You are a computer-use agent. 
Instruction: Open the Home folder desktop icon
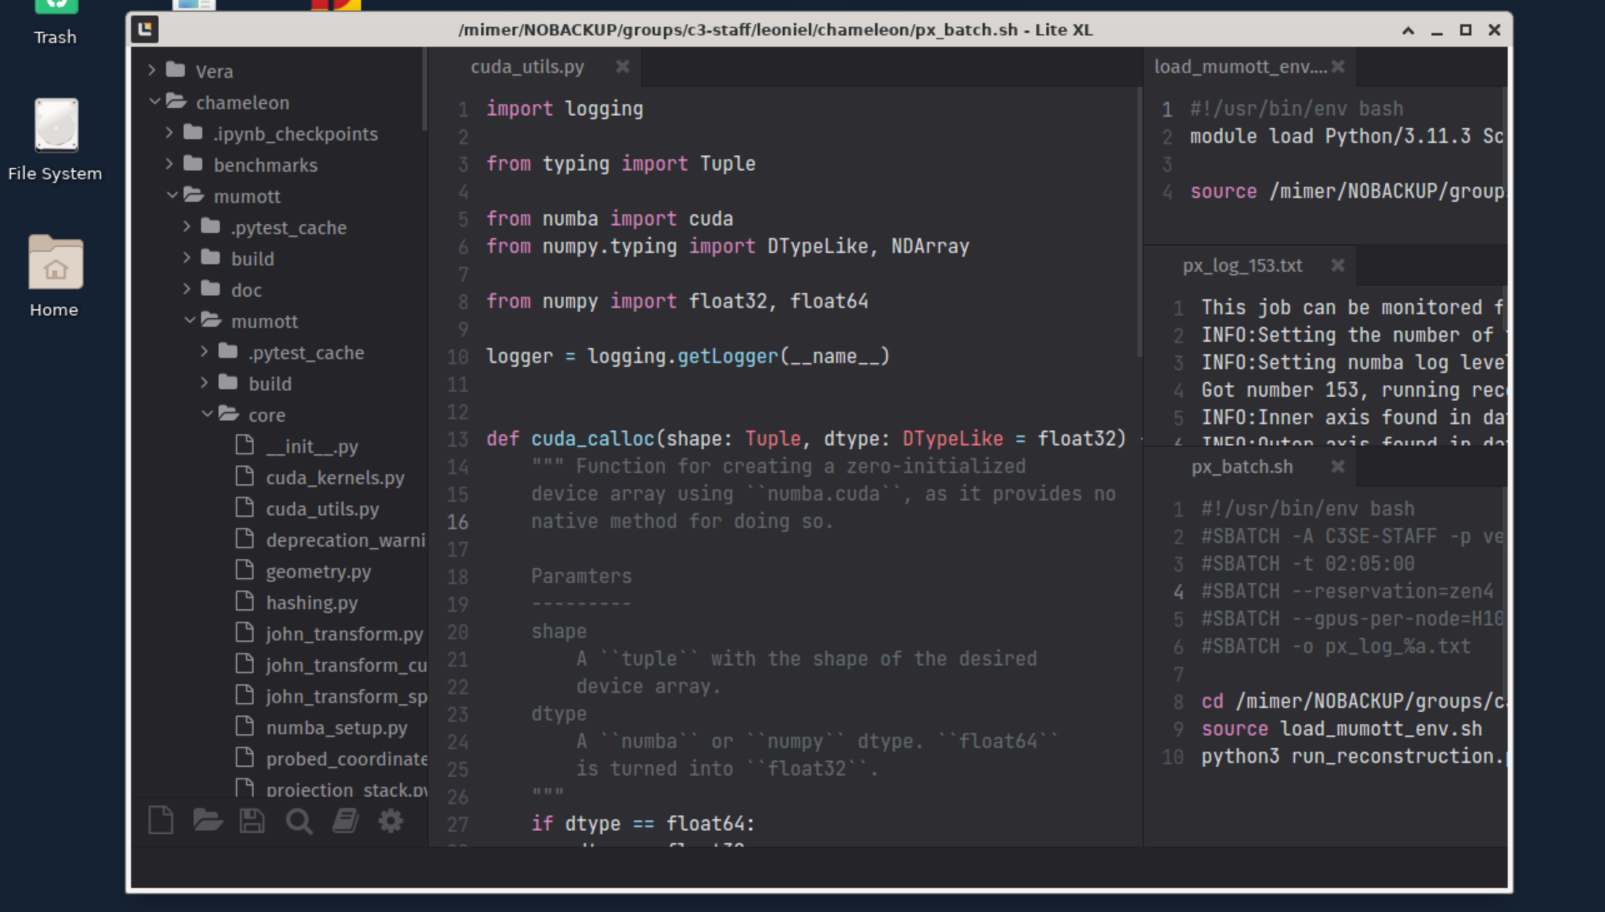55,276
